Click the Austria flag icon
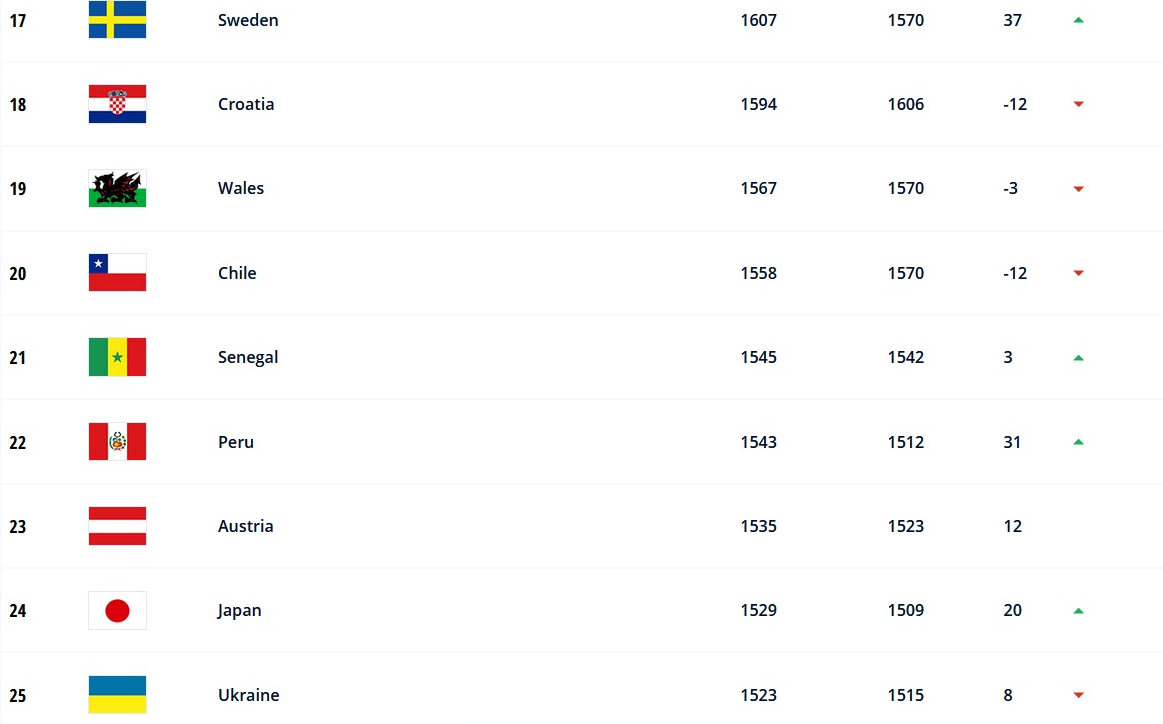 tap(117, 526)
